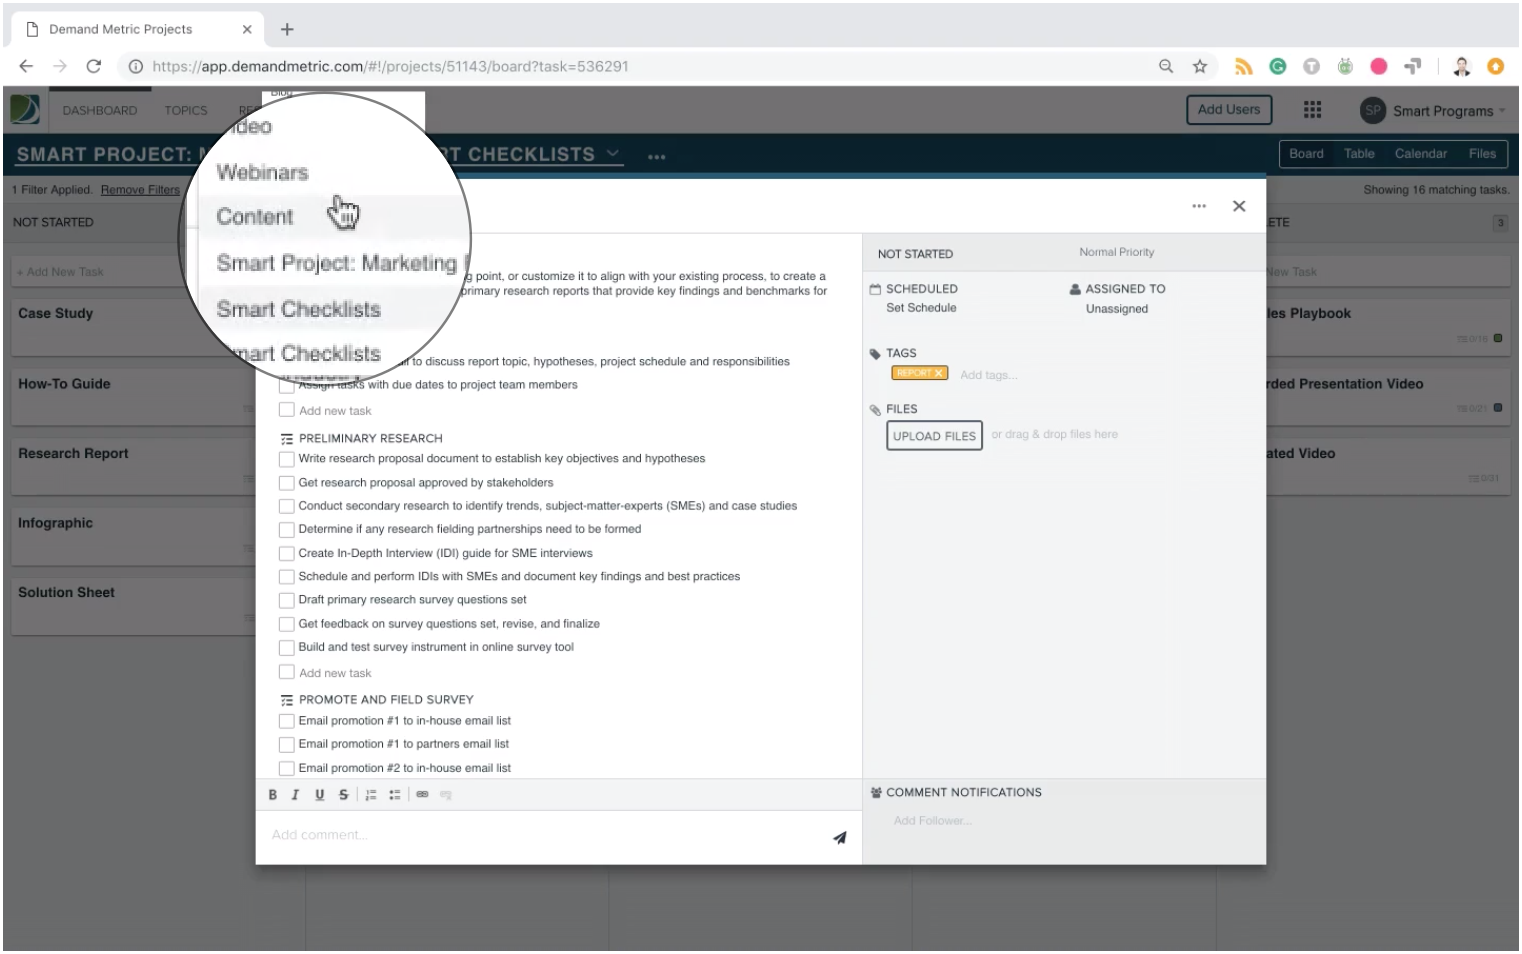Check 'Get research proposal approved by stakeholders'
1522x954 pixels.
click(286, 483)
